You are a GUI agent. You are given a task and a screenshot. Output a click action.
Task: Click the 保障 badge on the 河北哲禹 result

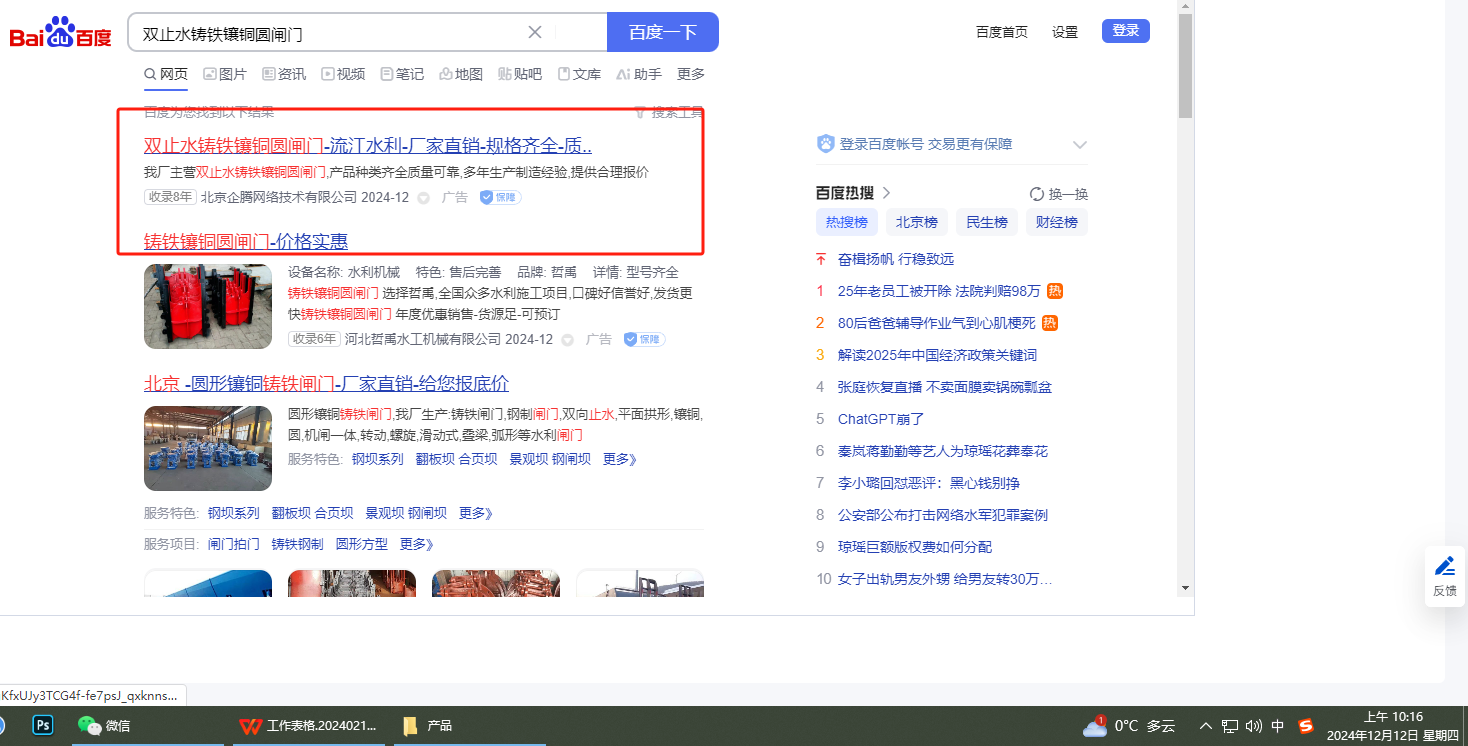point(644,340)
